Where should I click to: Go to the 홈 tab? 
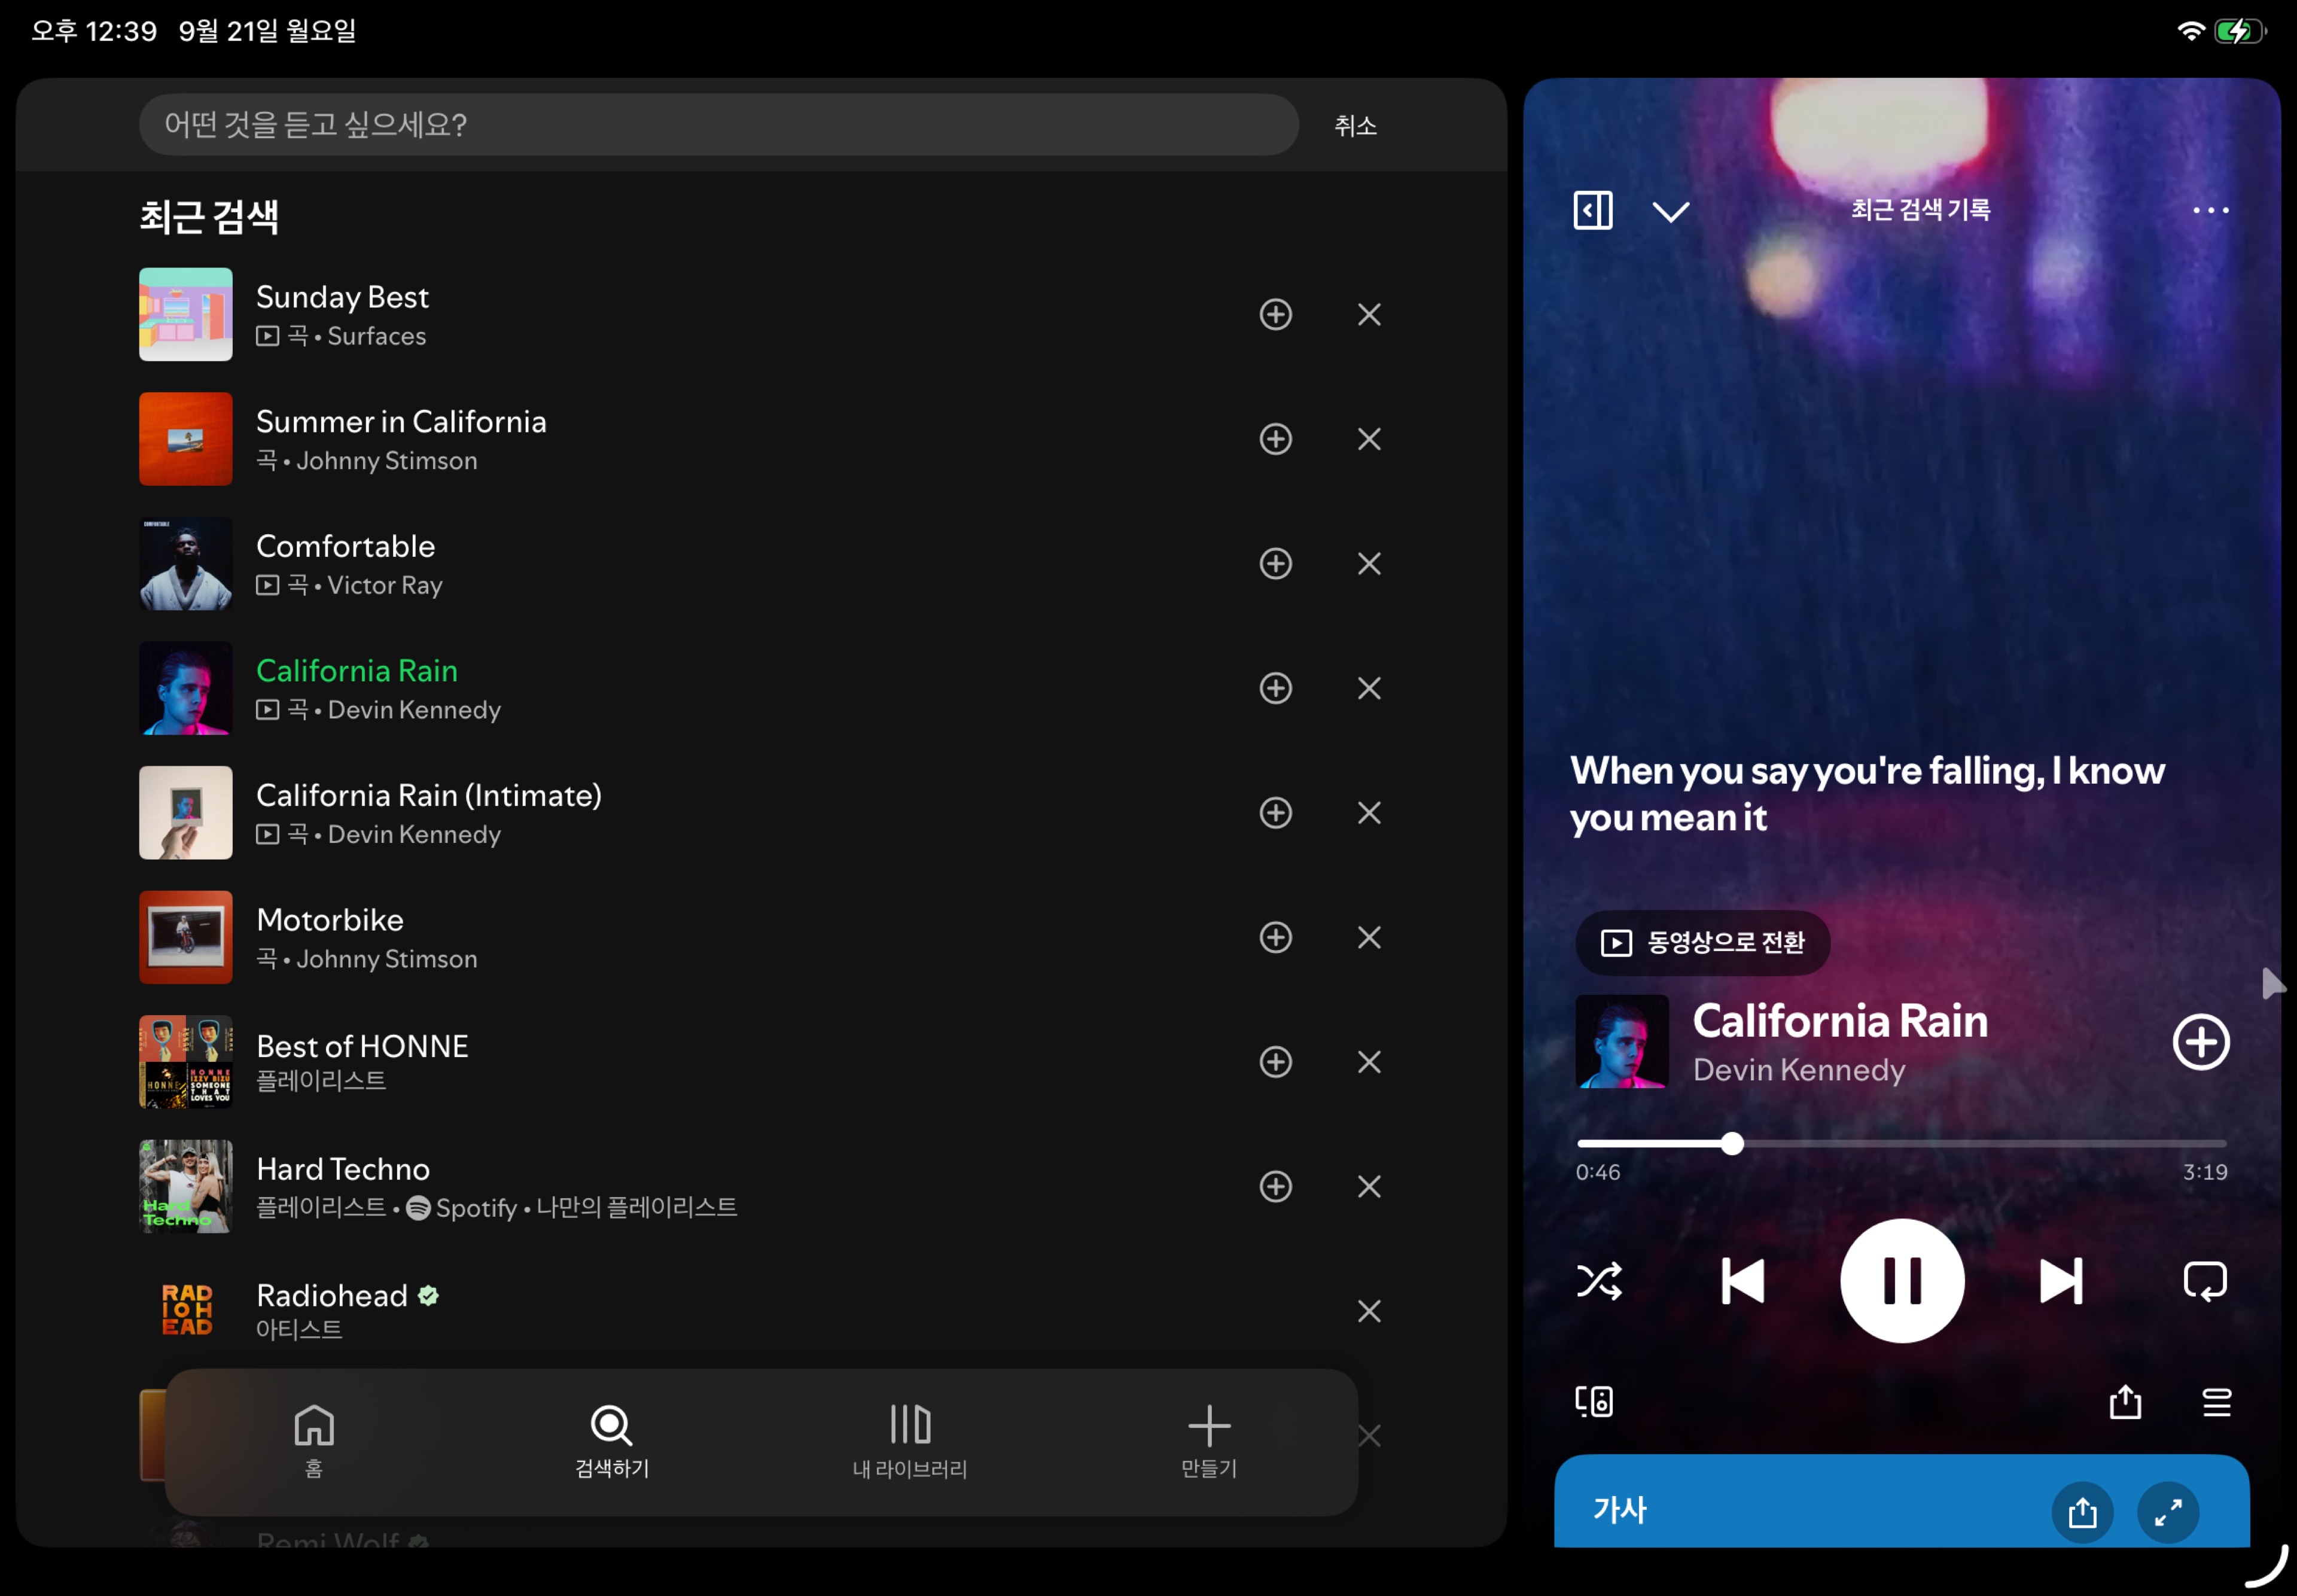point(313,1440)
